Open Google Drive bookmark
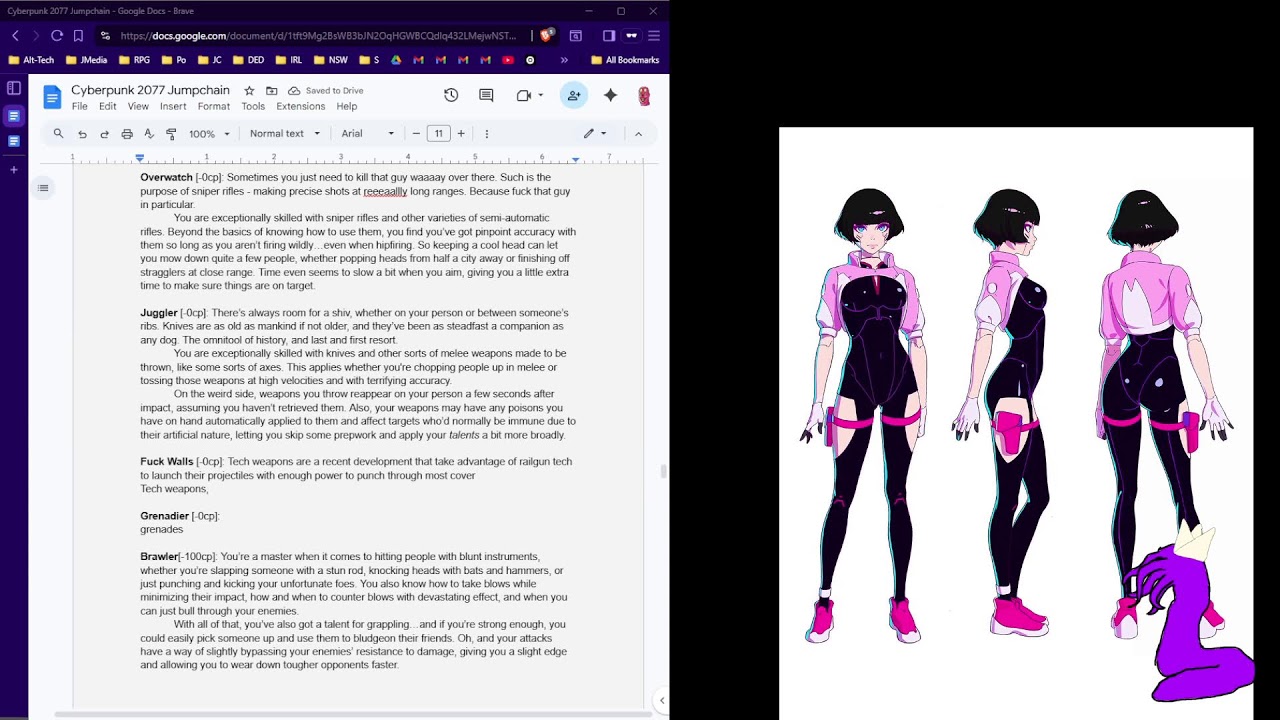 coord(396,60)
